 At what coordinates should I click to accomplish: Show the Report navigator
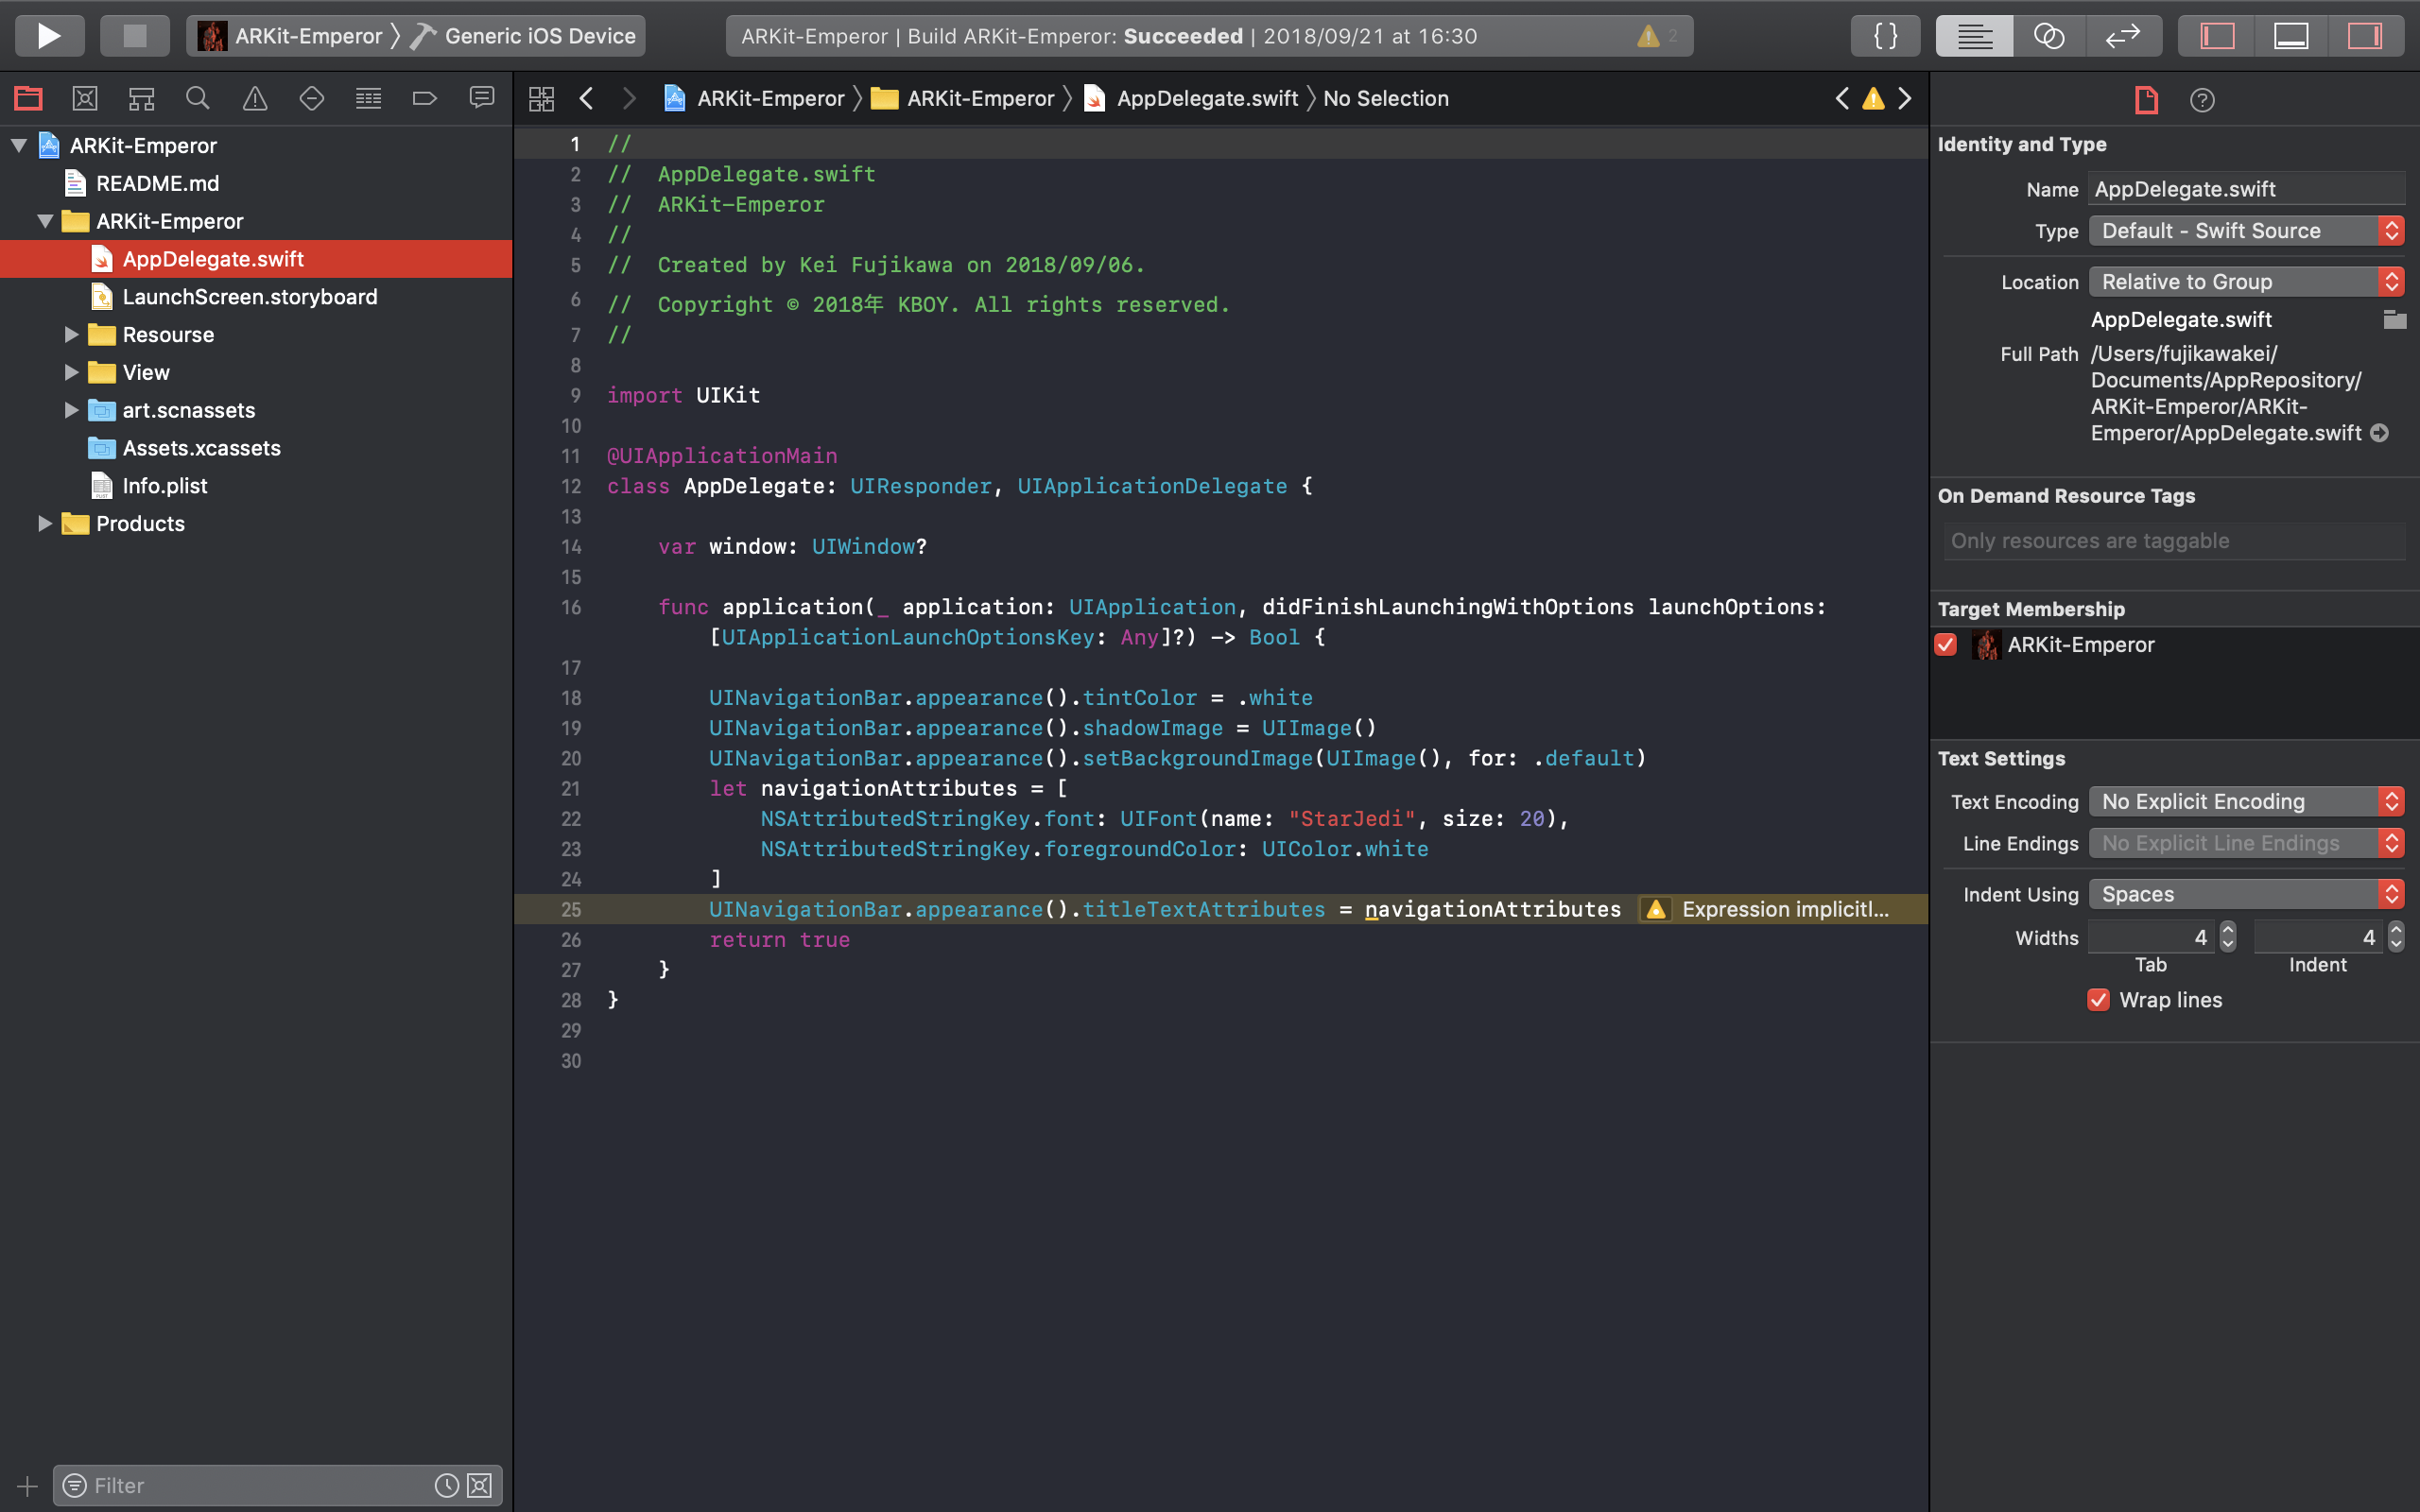(482, 98)
